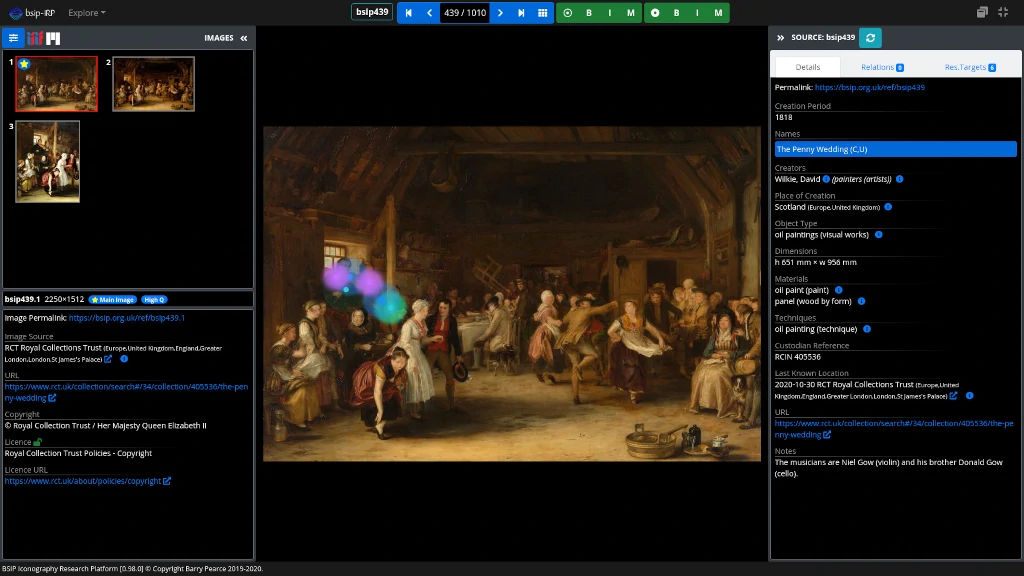Show info for creator Wilkie, David
This screenshot has width=1024, height=576.
click(826, 179)
